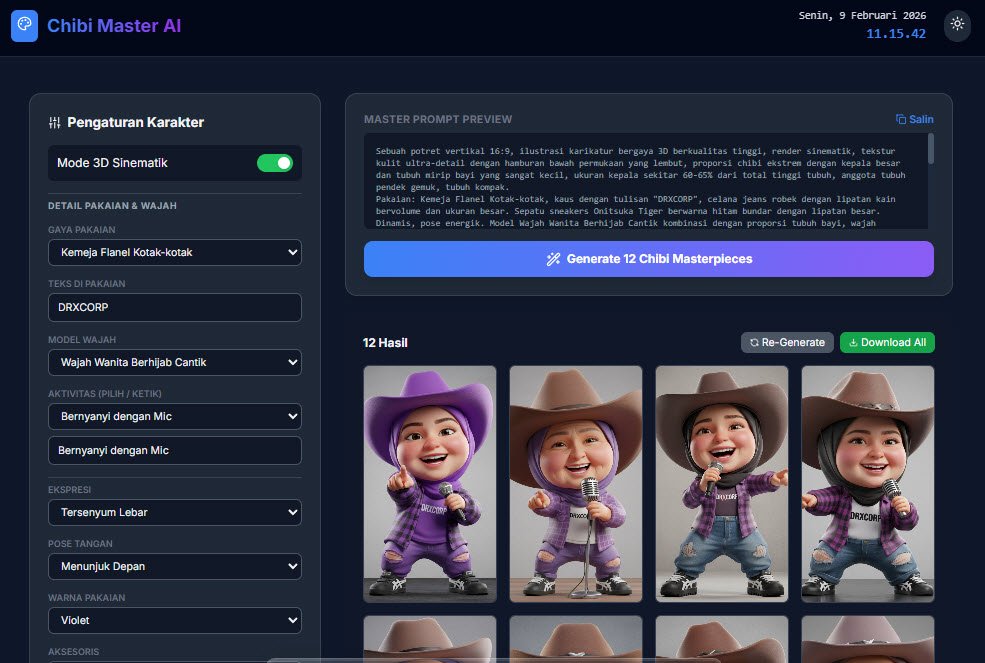This screenshot has width=985, height=663.
Task: Open the Warna Pakaian Violet dropdown
Action: [x=175, y=621]
